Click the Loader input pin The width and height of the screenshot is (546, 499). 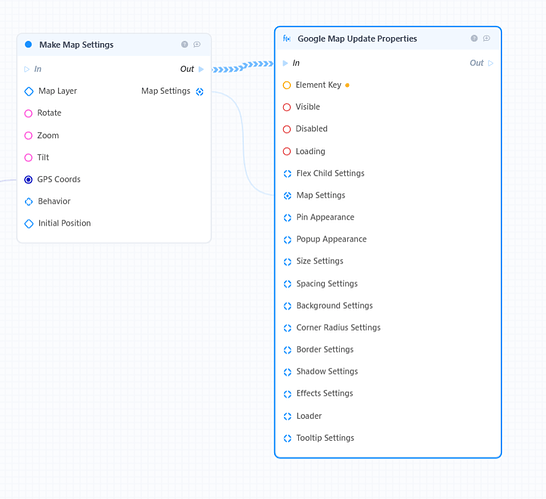287,416
